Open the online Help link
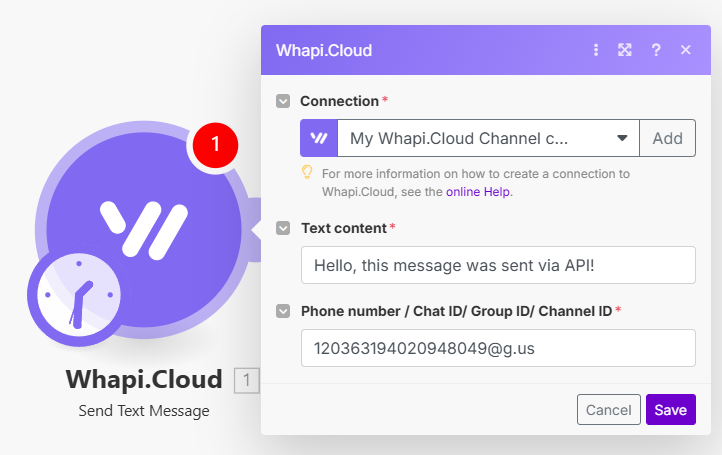Viewport: 722px width, 455px height. point(477,192)
